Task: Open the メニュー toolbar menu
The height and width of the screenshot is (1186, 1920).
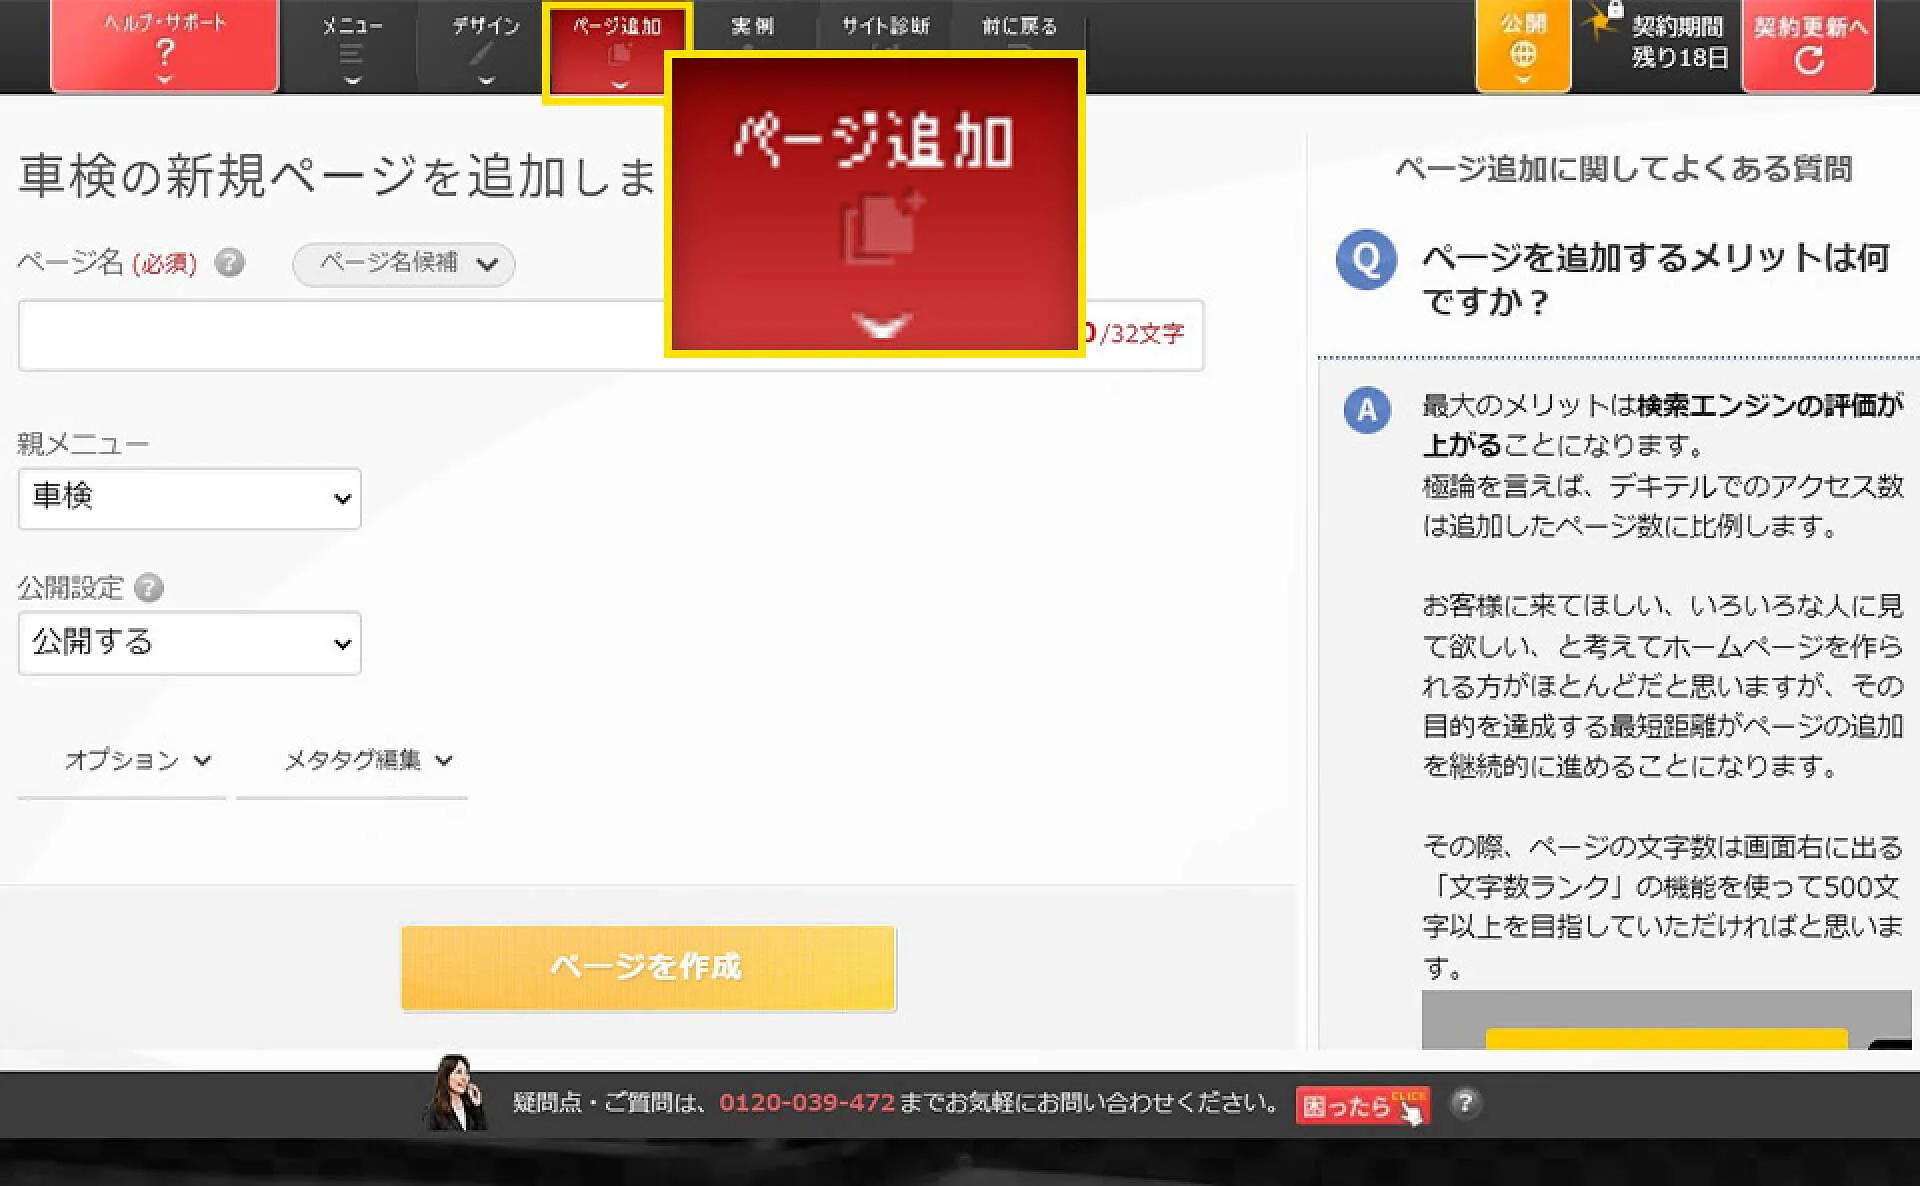Action: click(352, 46)
